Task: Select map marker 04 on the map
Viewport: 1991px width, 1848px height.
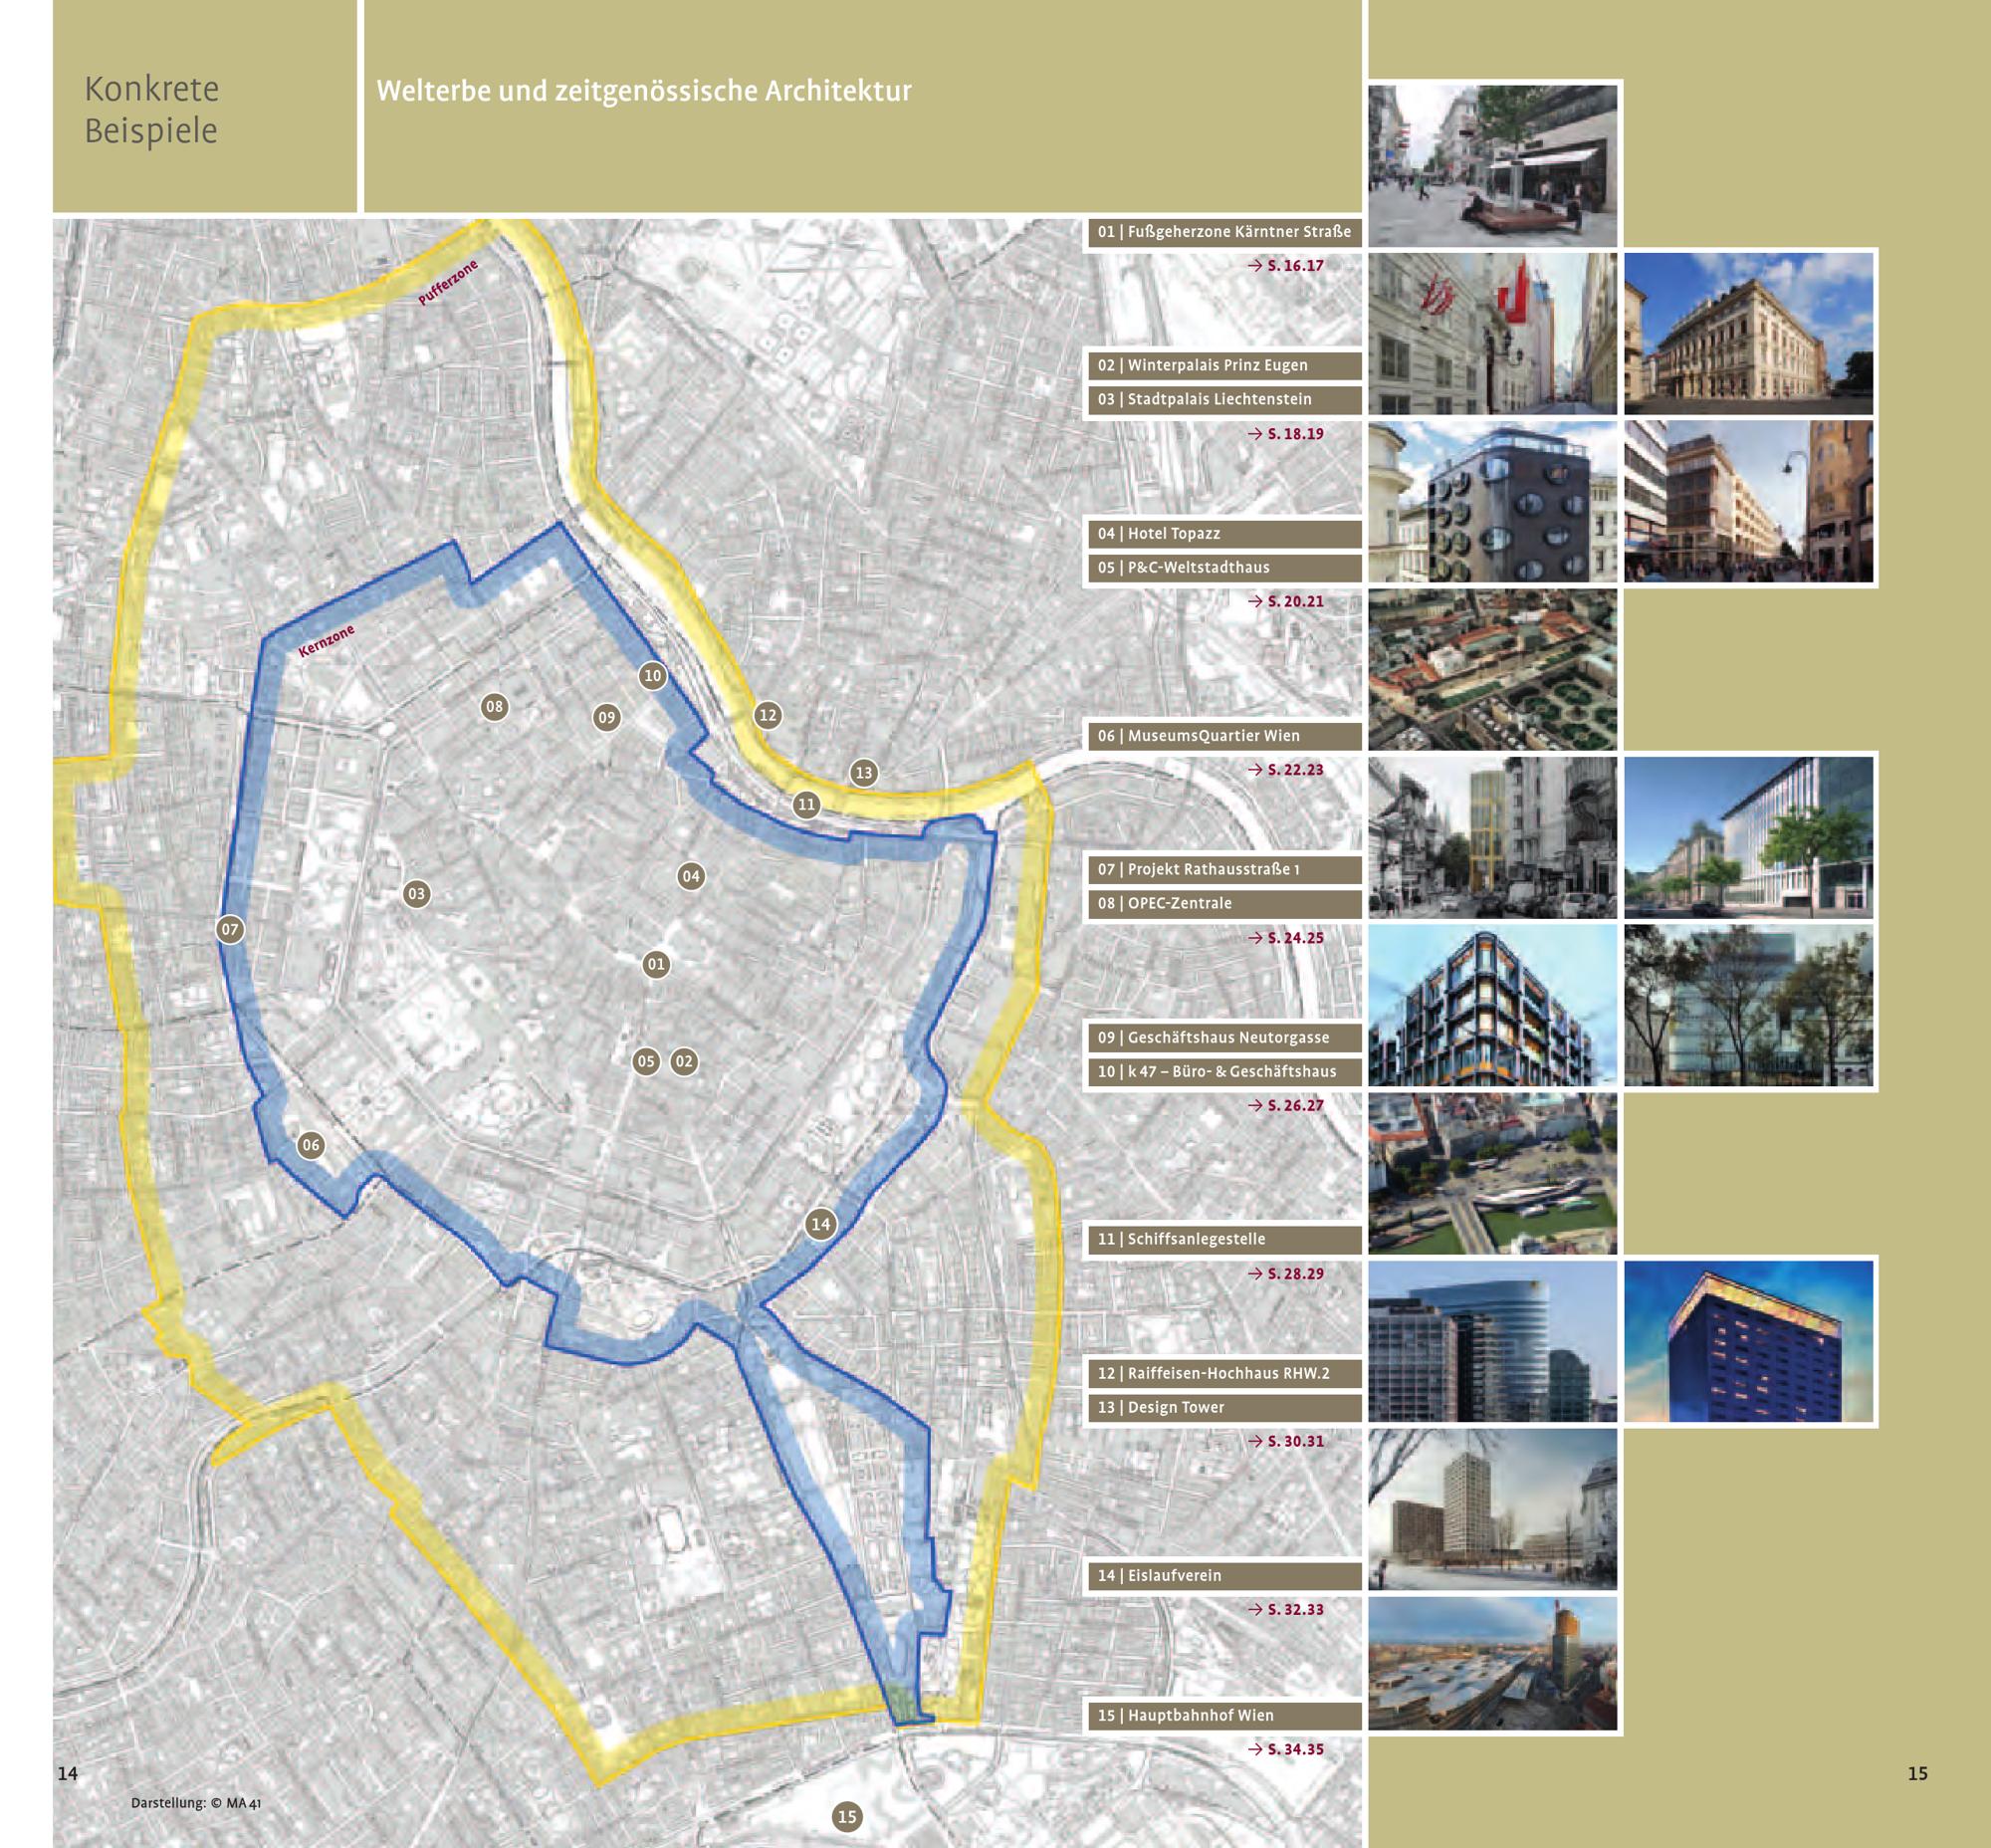Action: click(x=690, y=877)
